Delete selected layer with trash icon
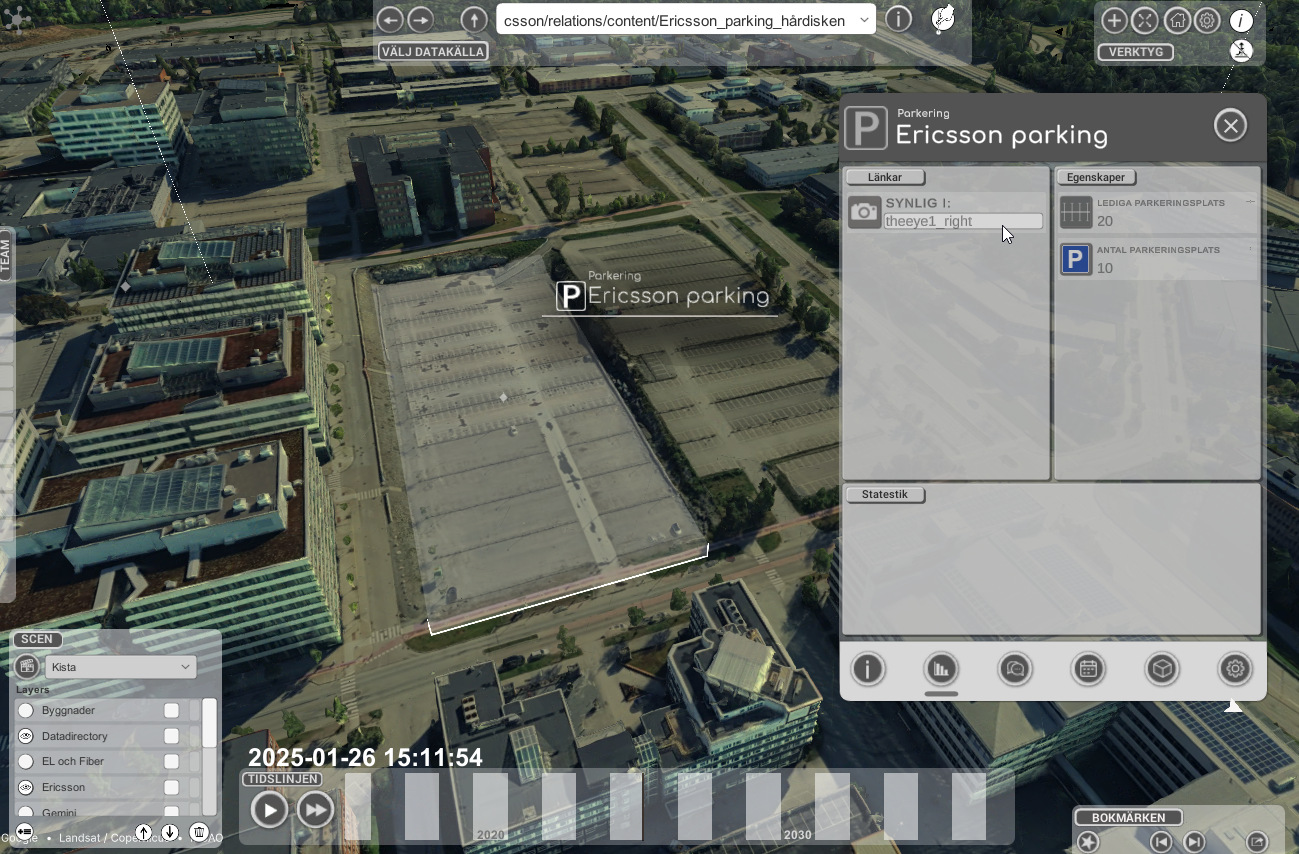The width and height of the screenshot is (1299, 854). pos(199,832)
